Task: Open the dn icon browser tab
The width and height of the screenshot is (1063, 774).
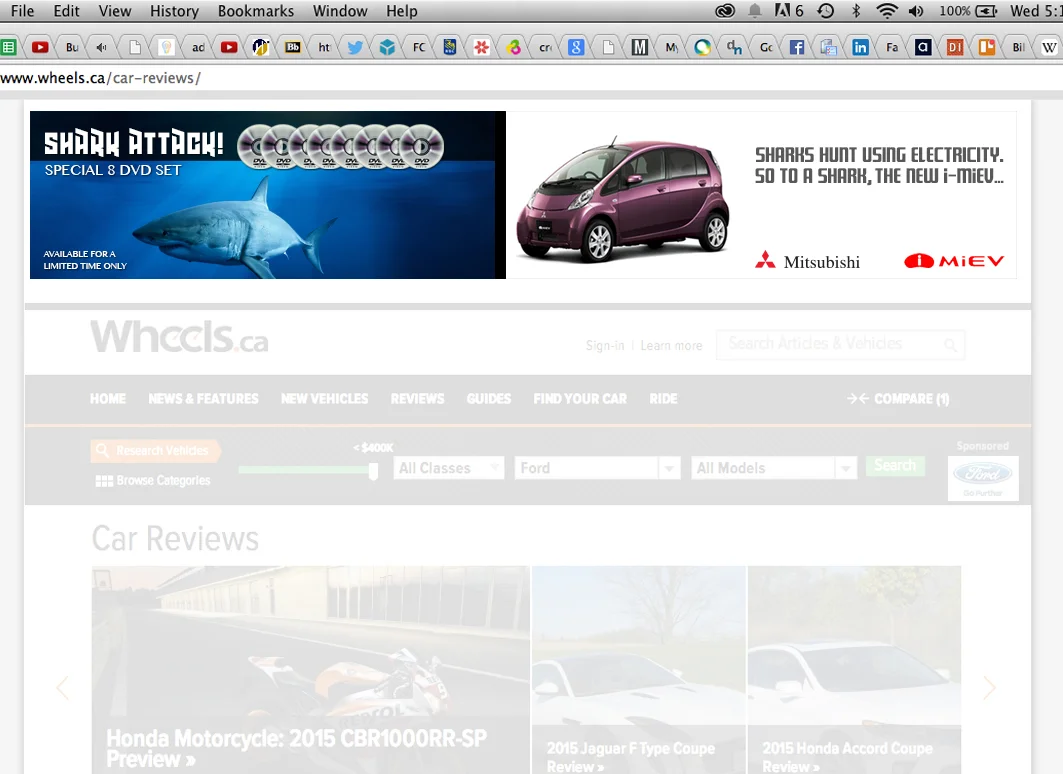Action: pyautogui.click(x=734, y=47)
